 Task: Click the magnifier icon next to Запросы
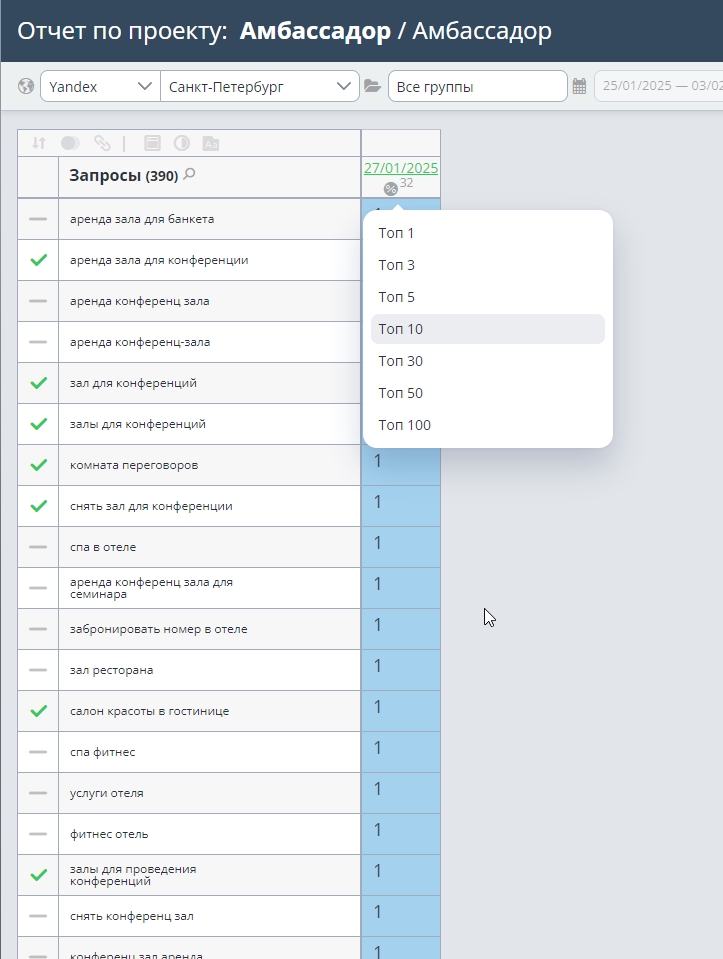pyautogui.click(x=190, y=175)
